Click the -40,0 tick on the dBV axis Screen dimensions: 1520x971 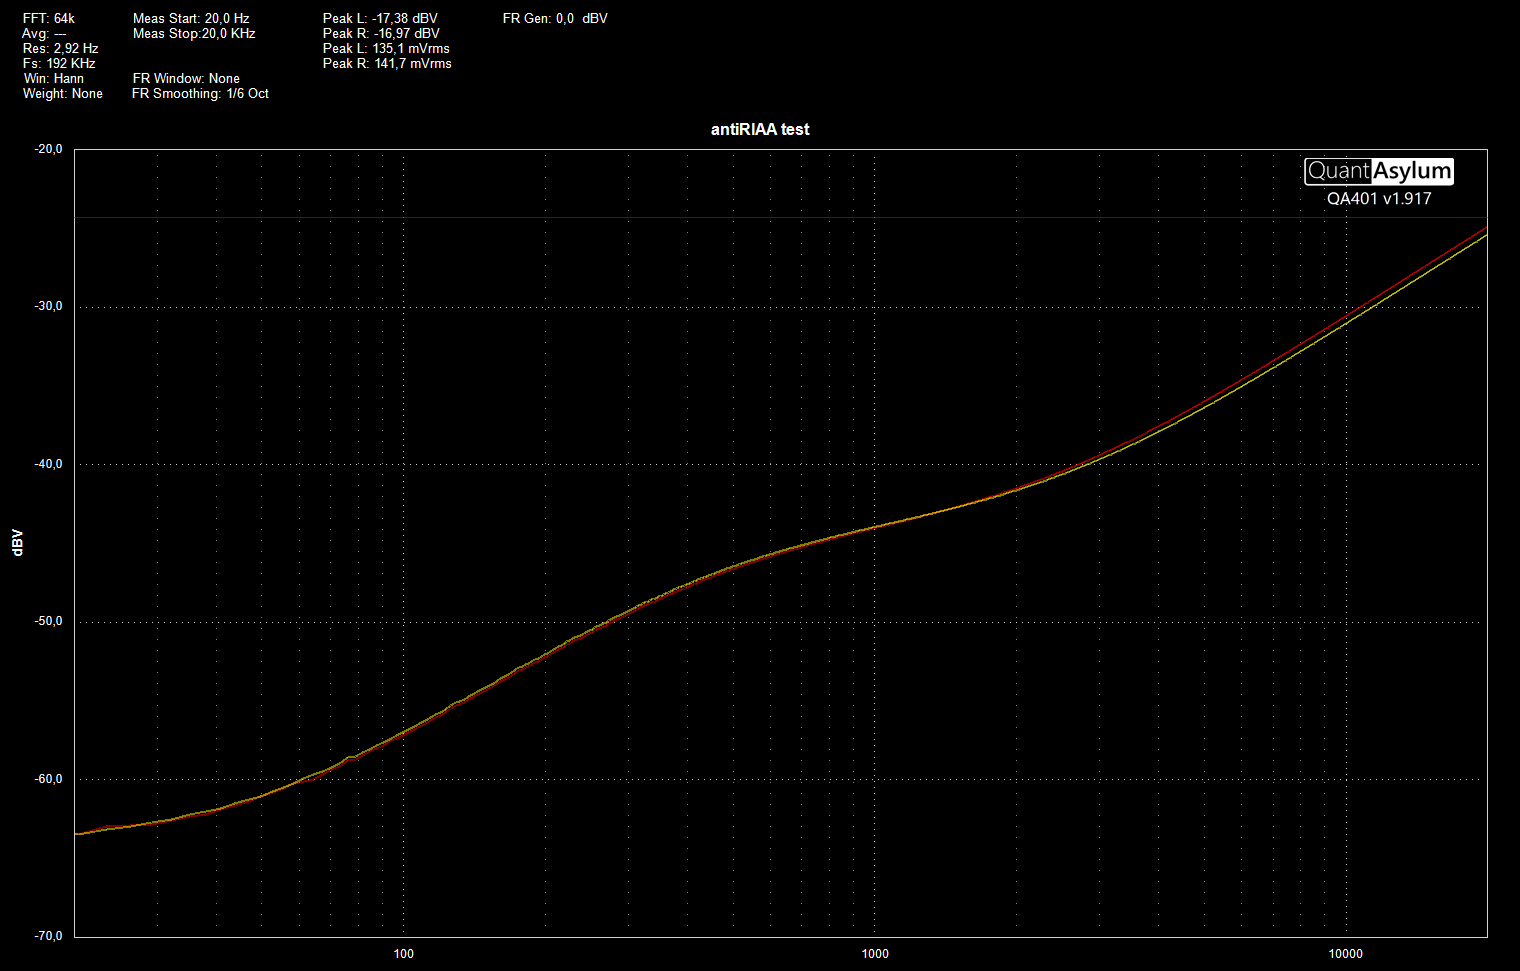pos(48,464)
